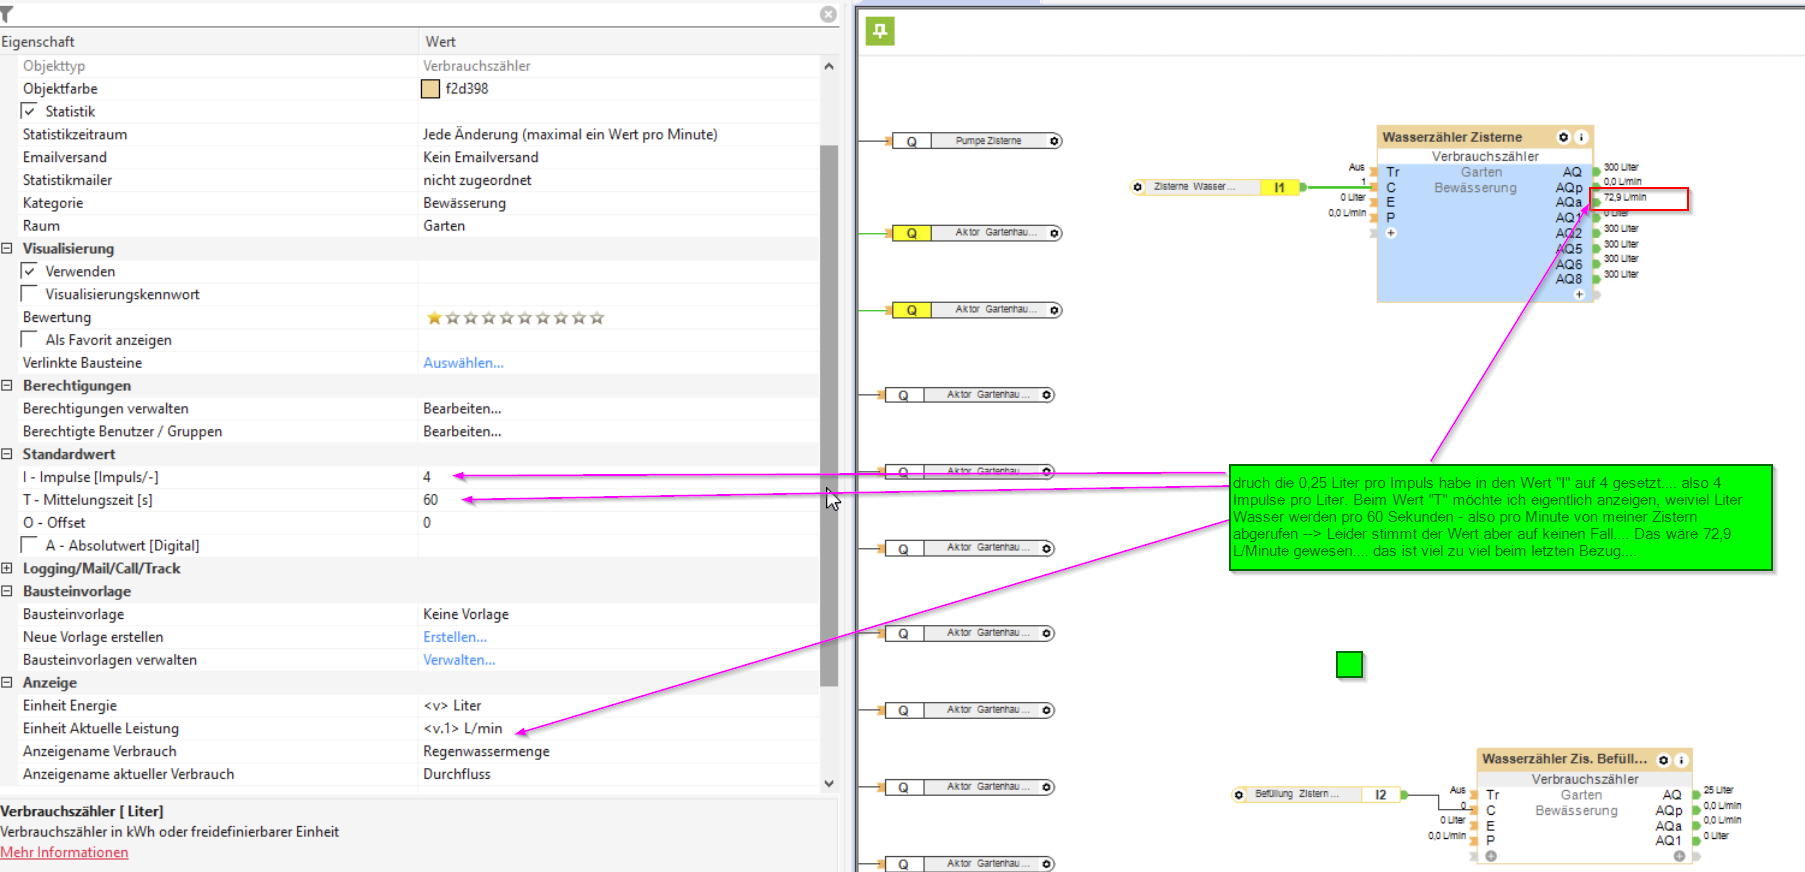
Task: Open the Mehr Informationen link
Action: pos(64,853)
